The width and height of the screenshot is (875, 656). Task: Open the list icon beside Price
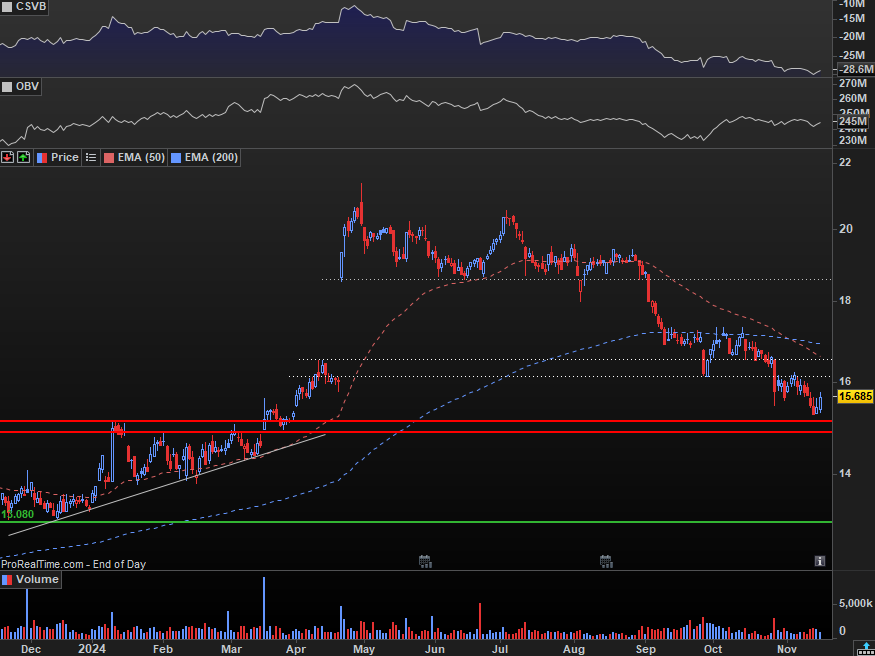click(90, 158)
